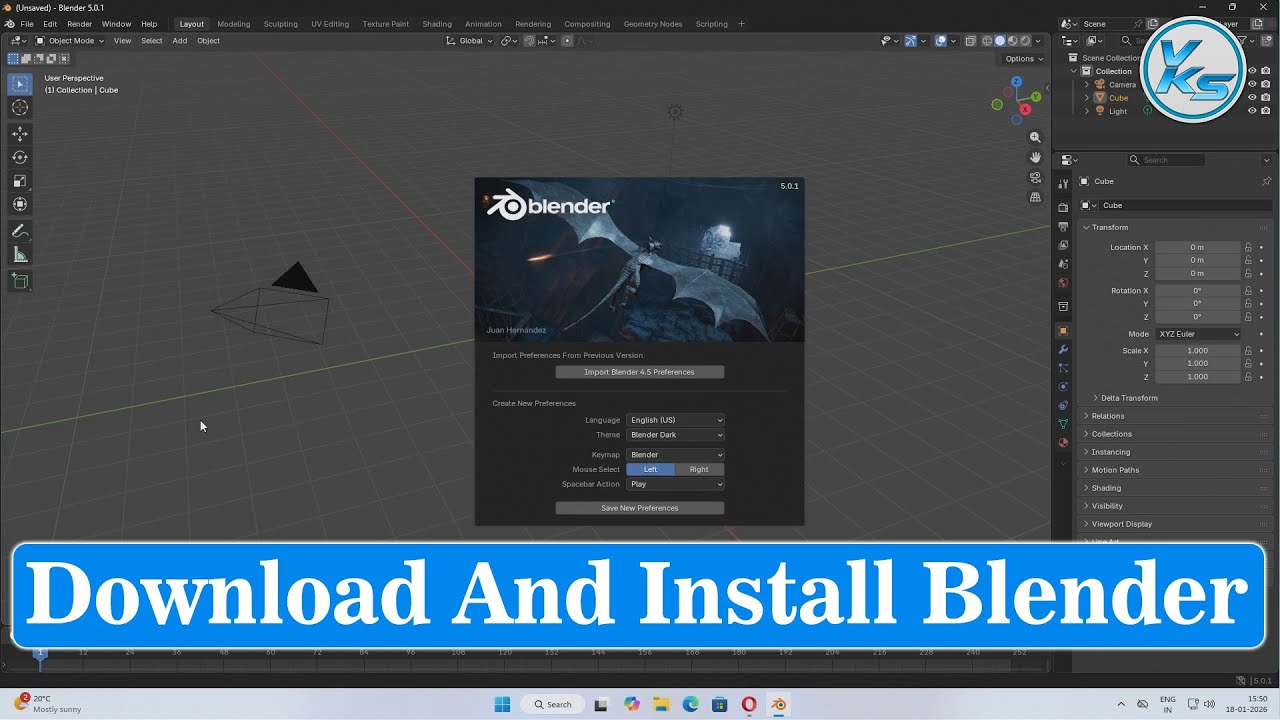Image resolution: width=1280 pixels, height=720 pixels.
Task: Disable Camera in renders using camera icon
Action: [1266, 84]
